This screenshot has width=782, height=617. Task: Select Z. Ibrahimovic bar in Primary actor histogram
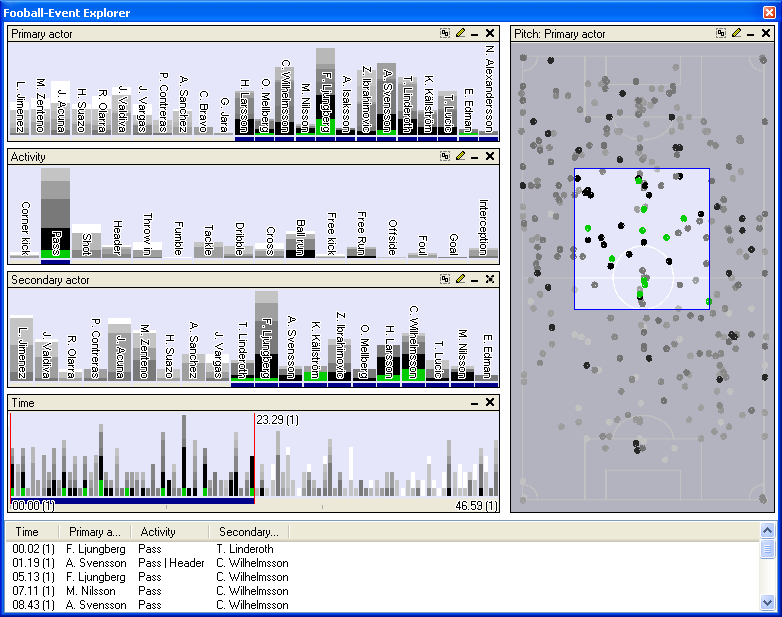pyautogui.click(x=366, y=100)
